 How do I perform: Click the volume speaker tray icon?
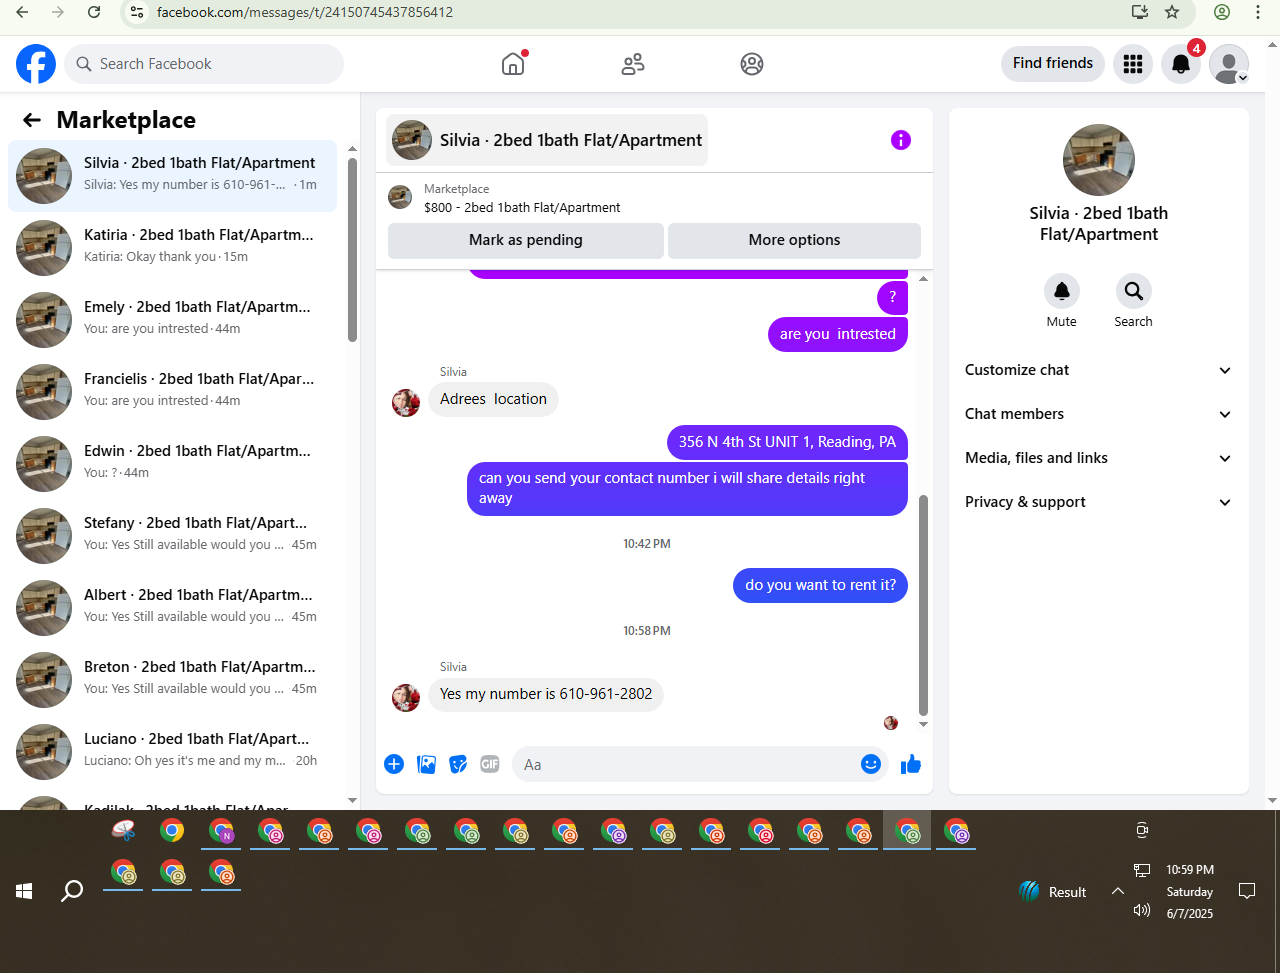tap(1142, 910)
